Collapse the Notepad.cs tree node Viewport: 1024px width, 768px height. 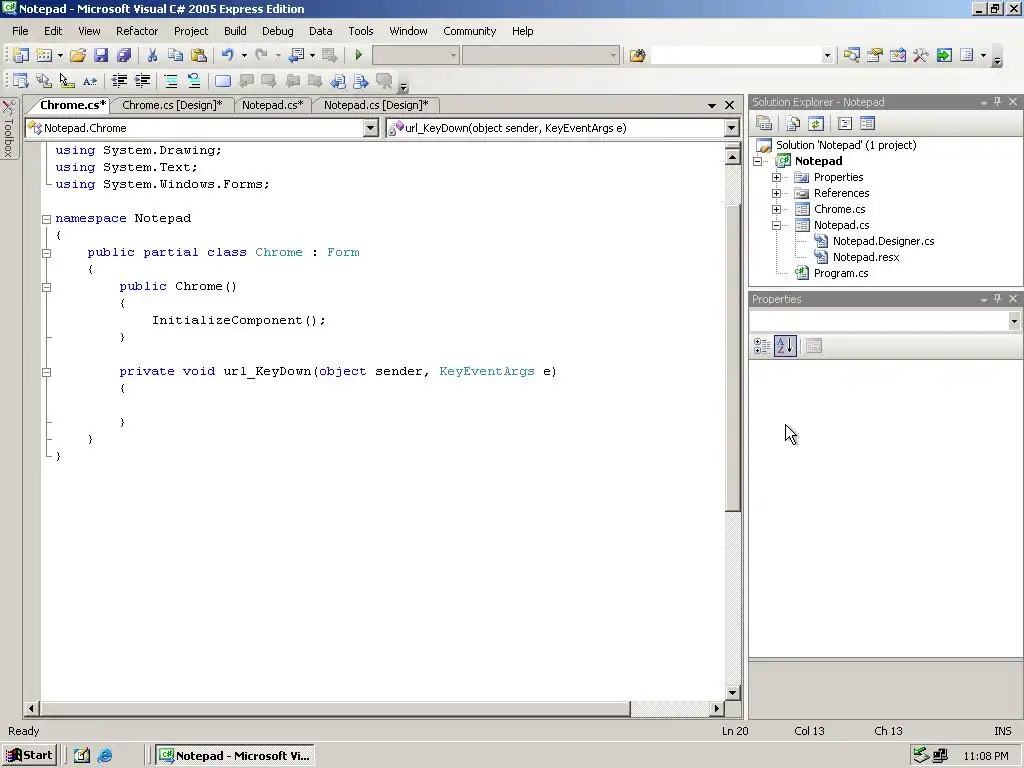(776, 225)
